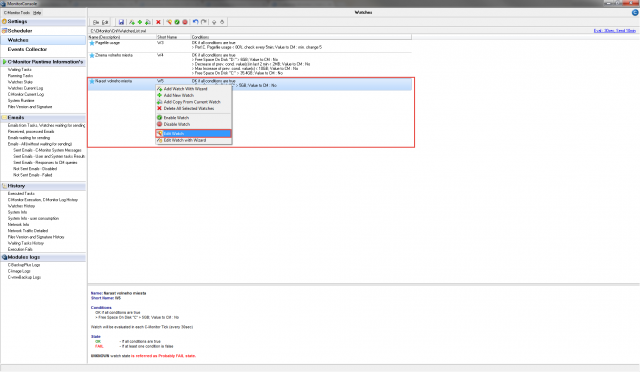
Task: Choose Delete All Selected Watches in context menu
Action: point(193,108)
